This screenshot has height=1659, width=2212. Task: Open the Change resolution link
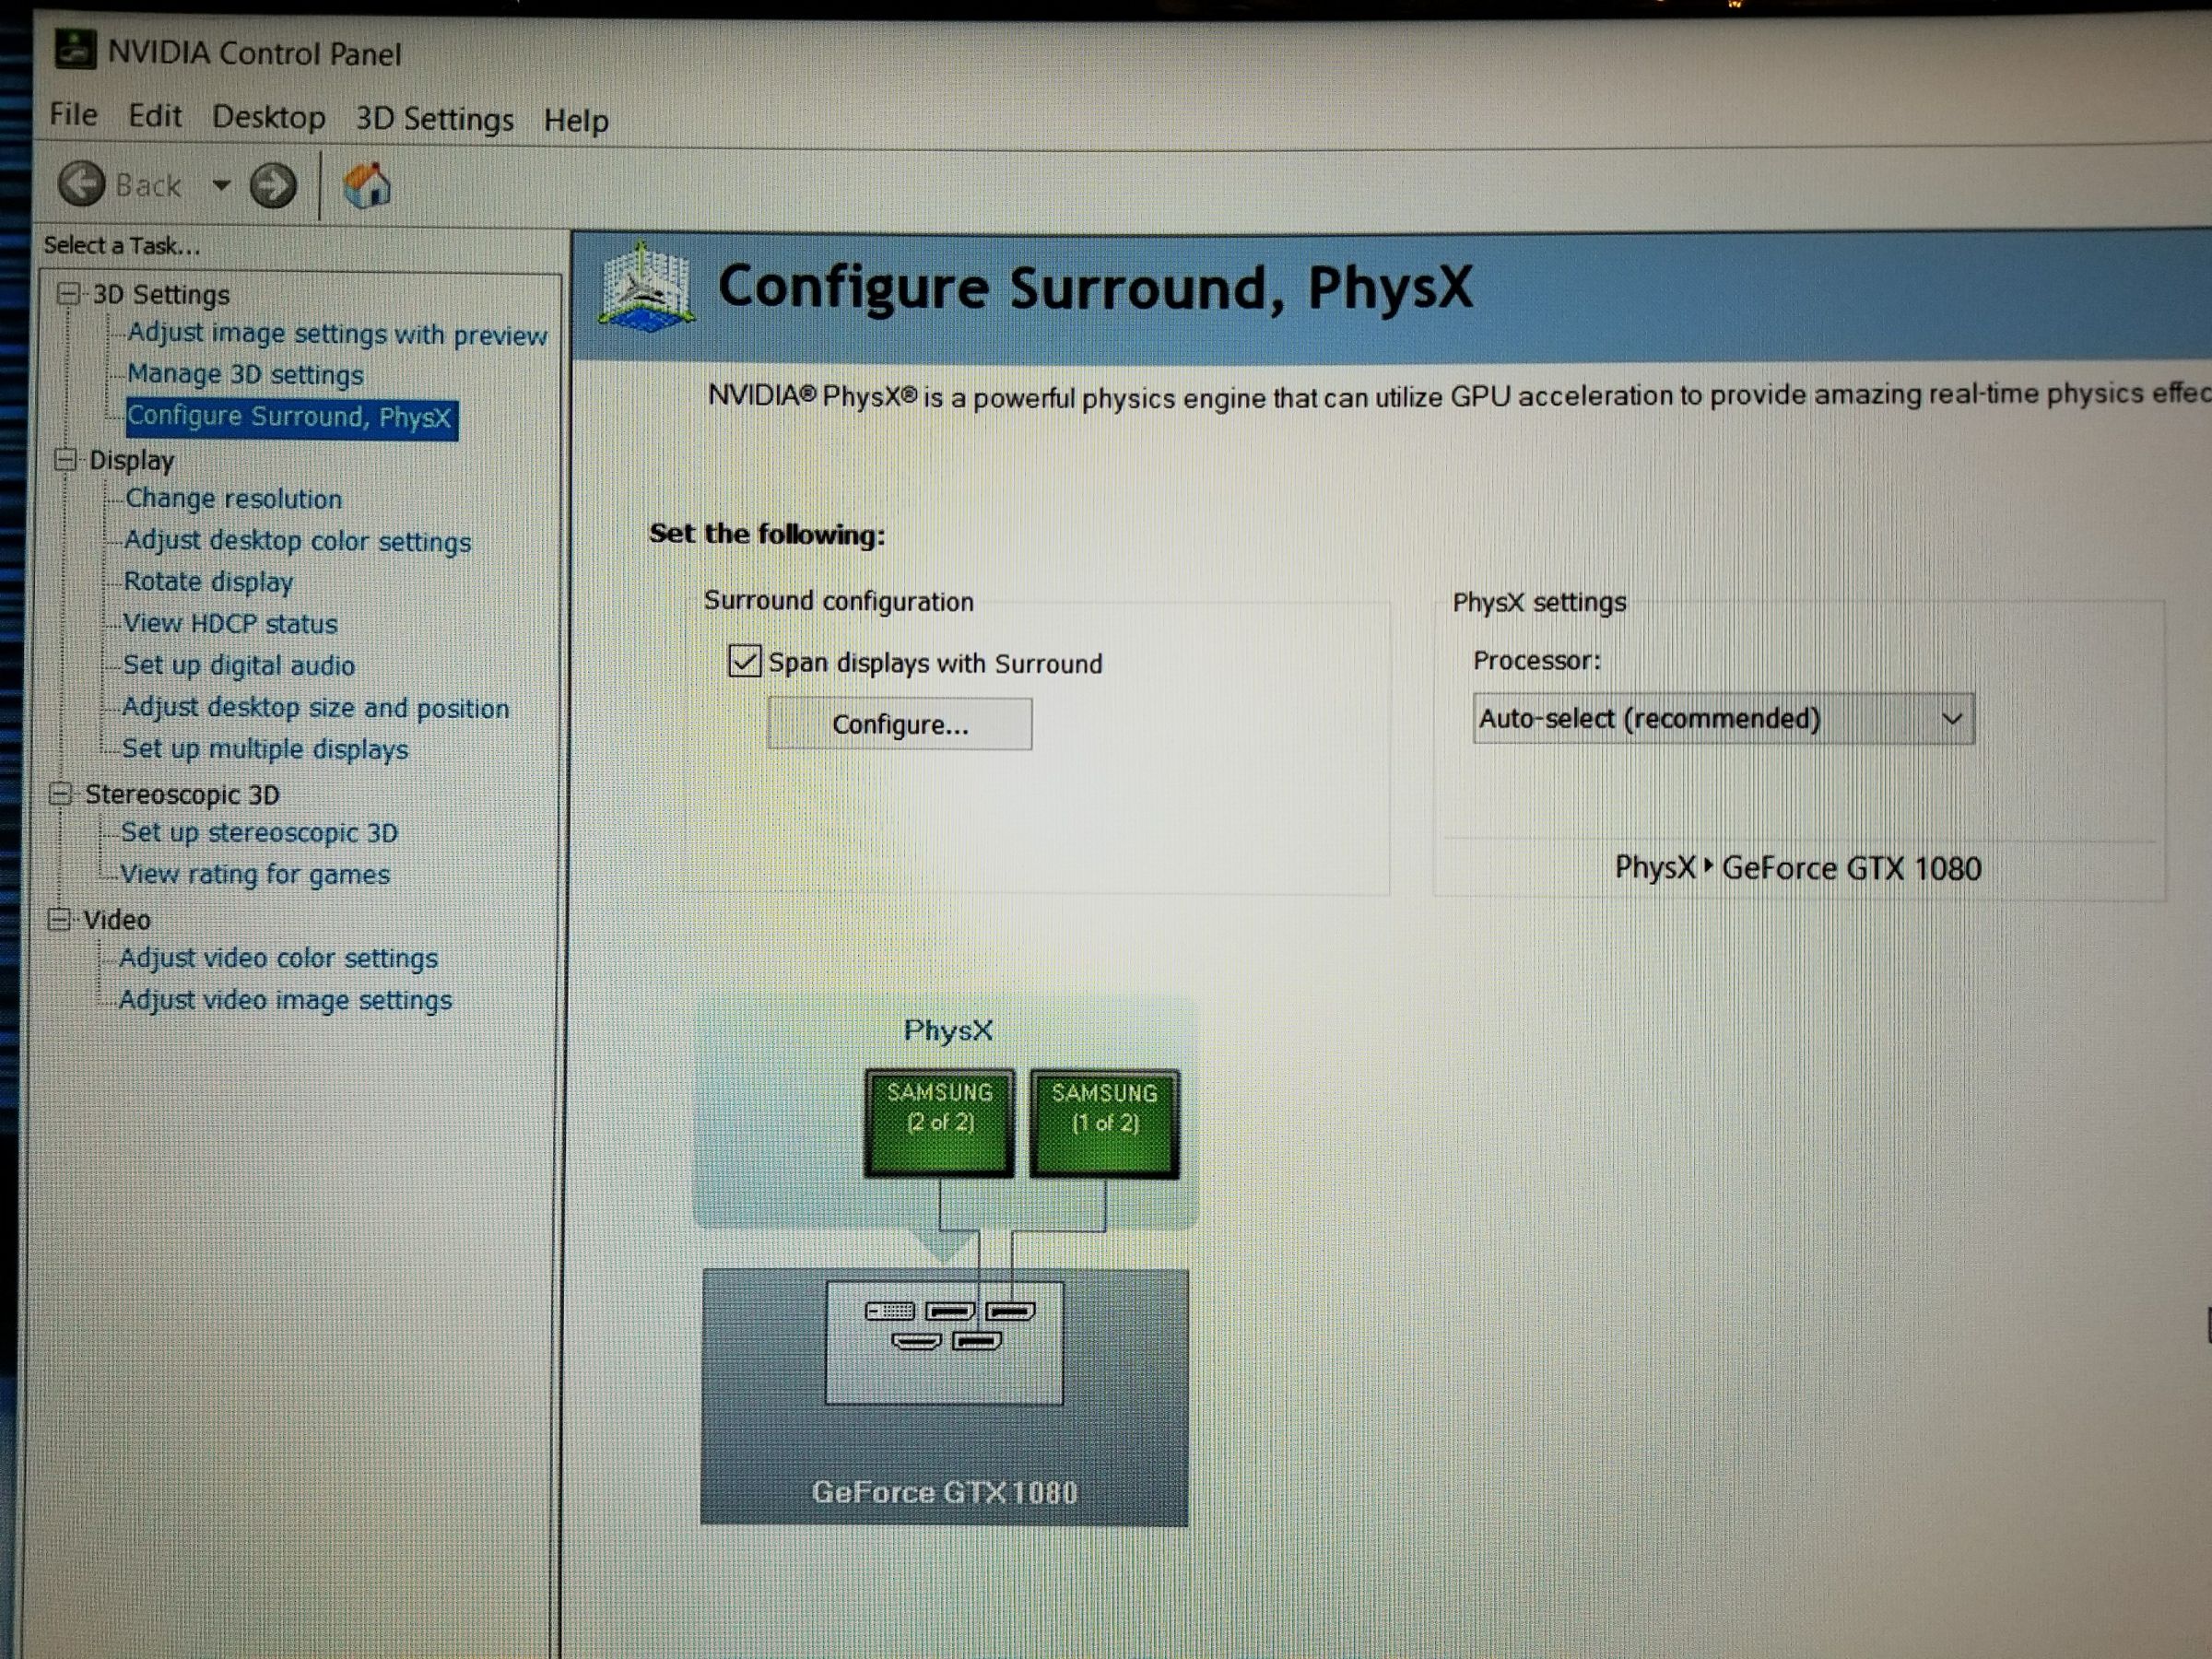[233, 498]
